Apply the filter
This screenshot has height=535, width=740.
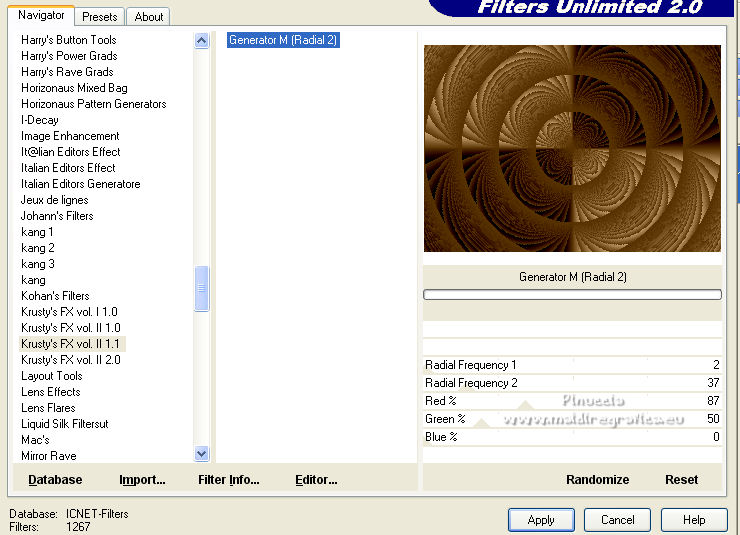coord(541,520)
